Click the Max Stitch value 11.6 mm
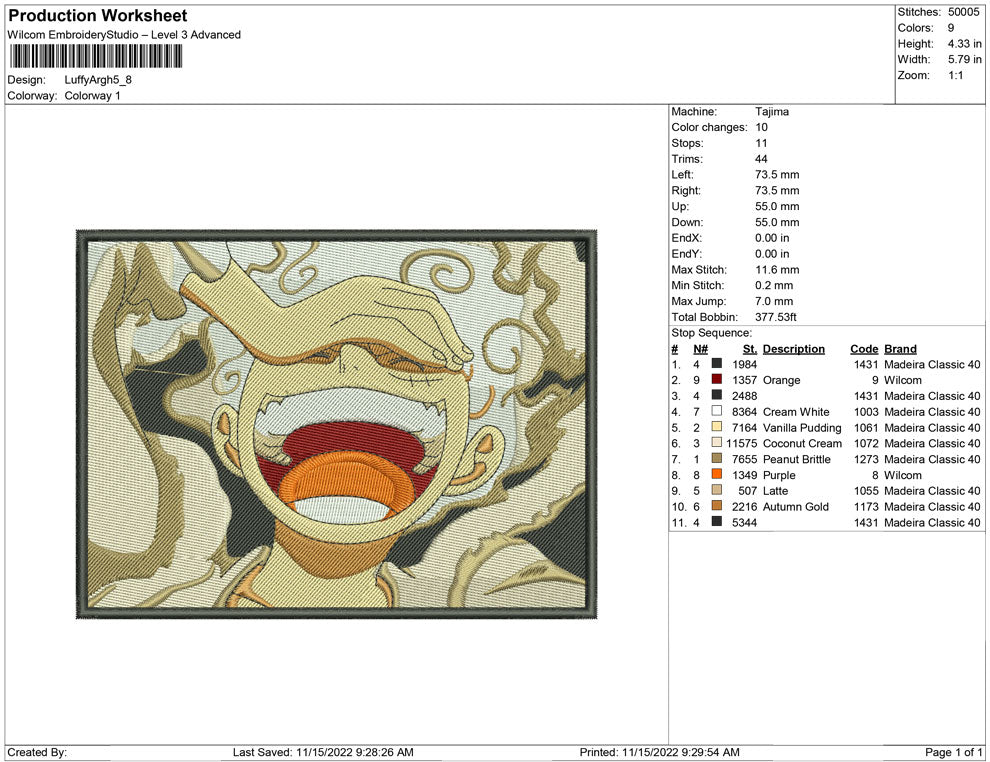Viewport: 990px width, 762px height. coord(777,270)
